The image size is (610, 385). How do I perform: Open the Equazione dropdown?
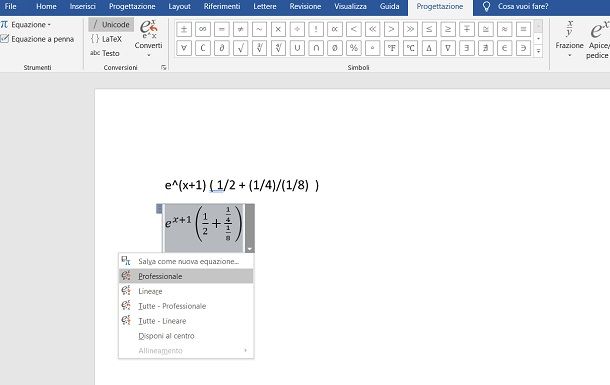pos(26,24)
